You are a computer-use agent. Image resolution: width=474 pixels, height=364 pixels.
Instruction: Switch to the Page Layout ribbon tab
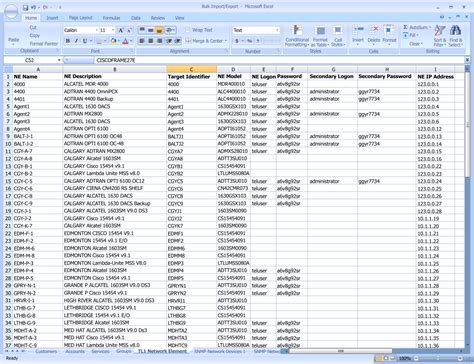pos(80,18)
